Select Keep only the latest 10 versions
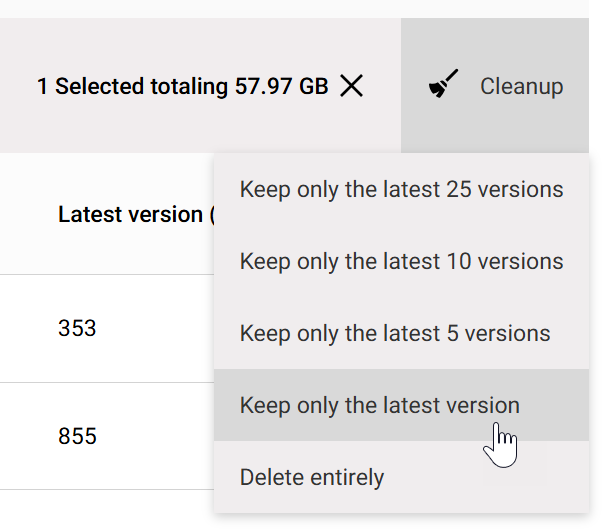Viewport: 604px width, 530px height. (401, 262)
